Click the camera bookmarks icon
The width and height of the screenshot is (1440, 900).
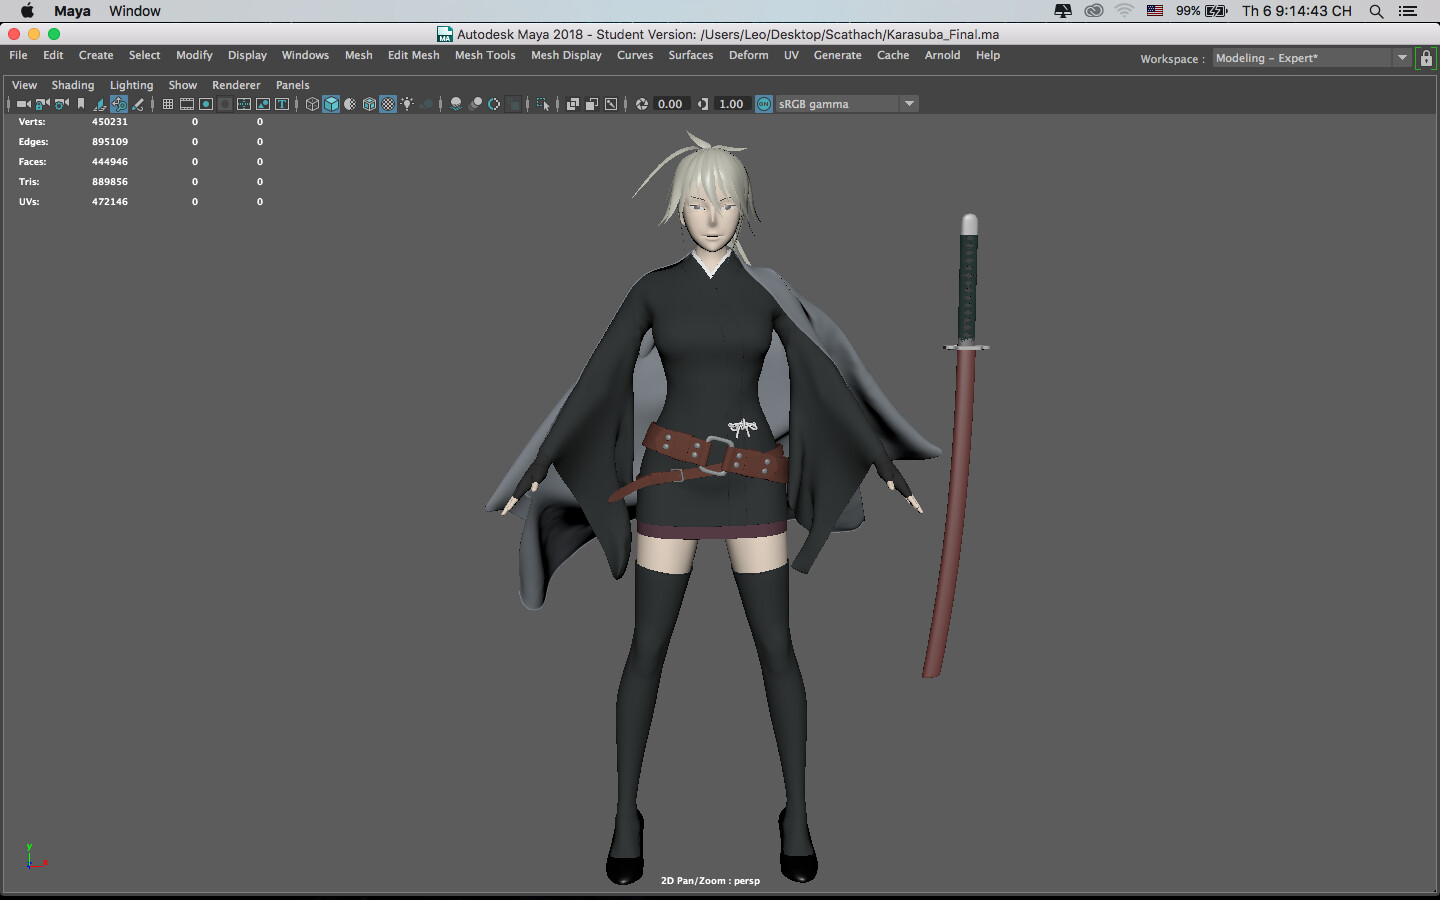[x=81, y=104]
